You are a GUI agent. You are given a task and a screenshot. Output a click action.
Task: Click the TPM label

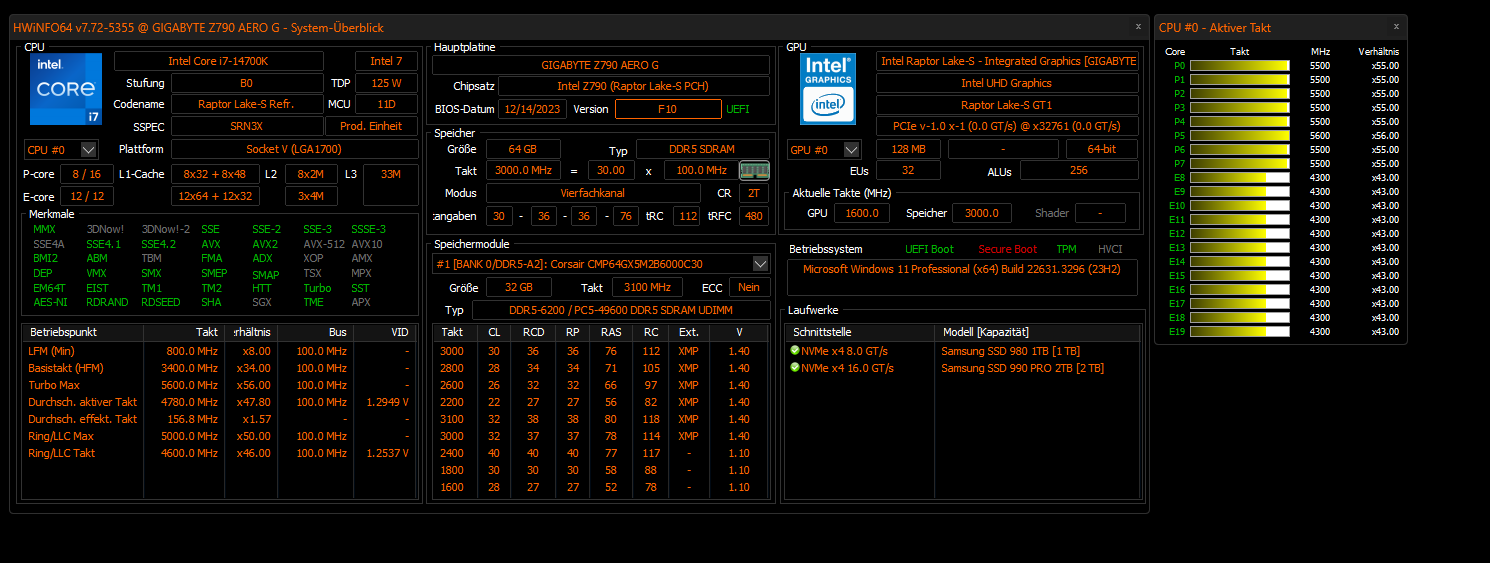tap(1066, 249)
